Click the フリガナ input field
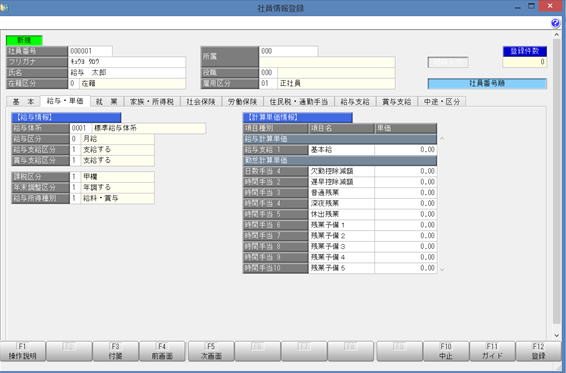The image size is (566, 373). 127,62
